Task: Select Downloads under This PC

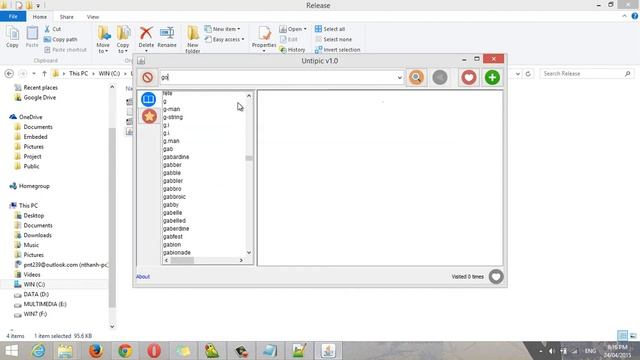Action: [38, 235]
